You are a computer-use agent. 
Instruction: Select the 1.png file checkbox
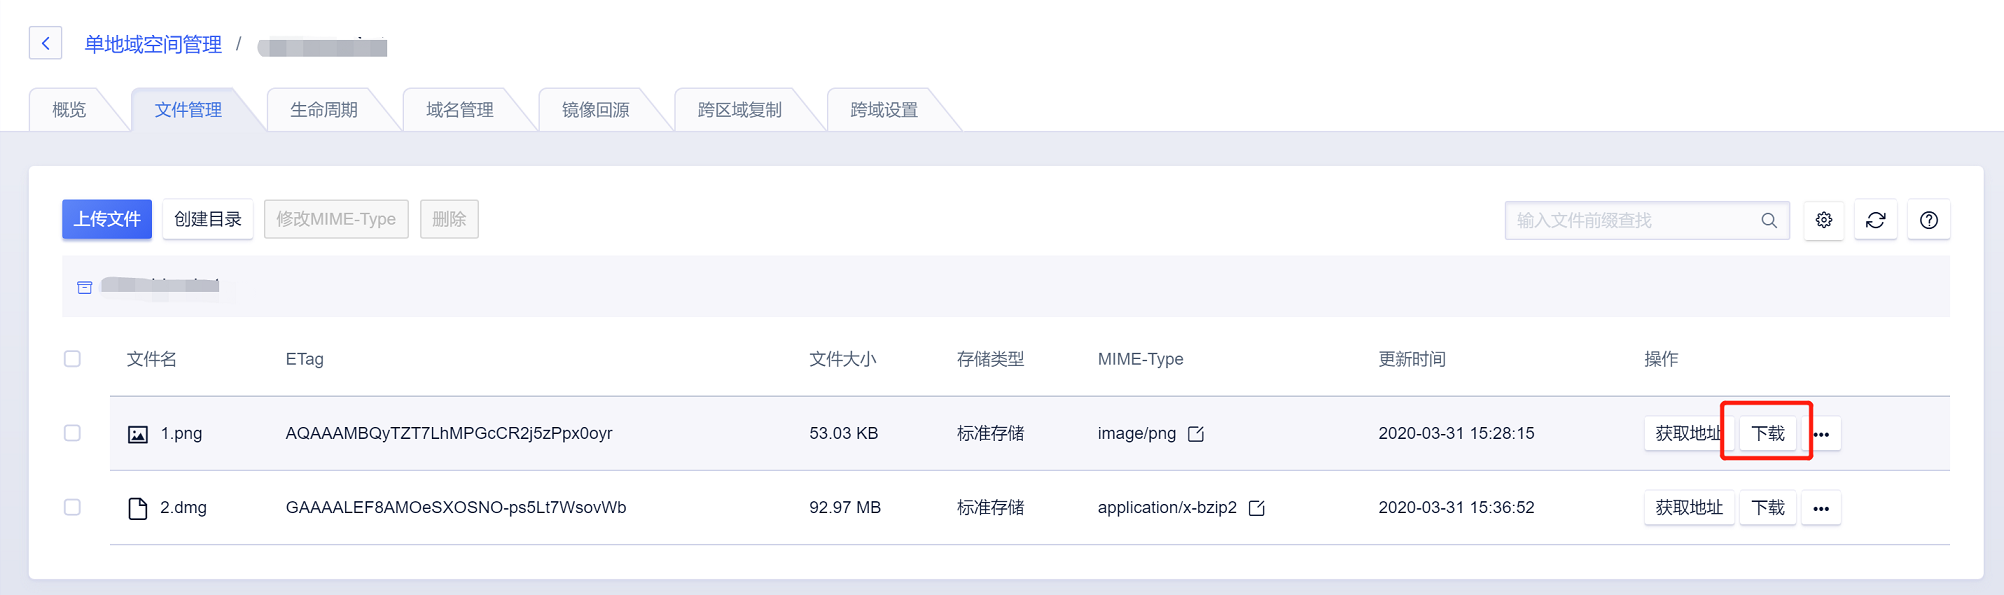click(72, 433)
